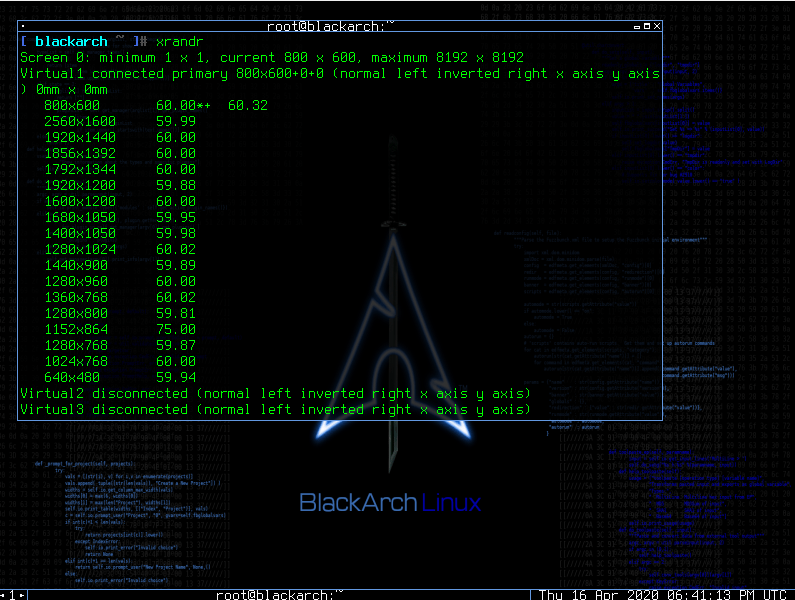Image resolution: width=795 pixels, height=600 pixels.
Task: Click the Virtual1 connected primary line
Action: [340, 74]
